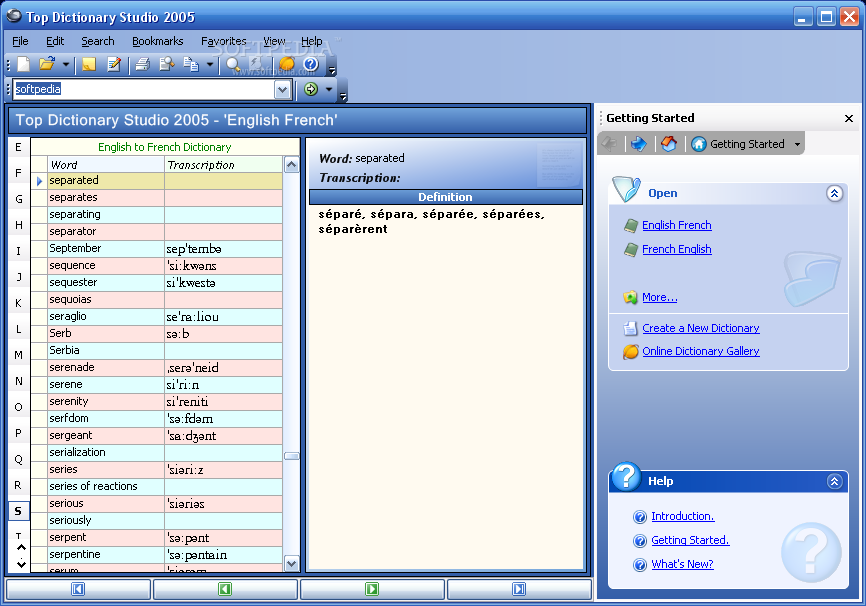The width and height of the screenshot is (866, 606).
Task: Click the task pane Home icon
Action: [x=669, y=144]
